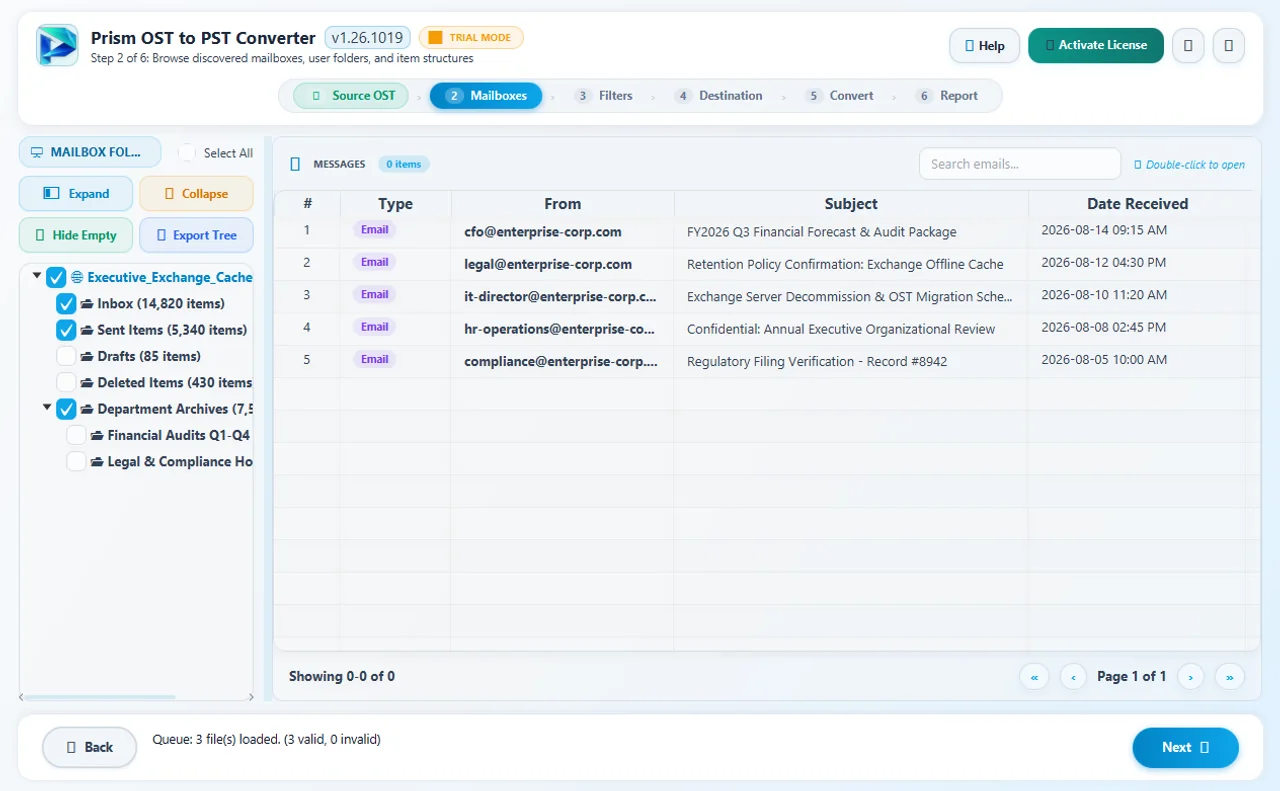Collapse the Executive_Exchange_Cache tree node arrow
The width and height of the screenshot is (1280, 791).
pos(37,276)
